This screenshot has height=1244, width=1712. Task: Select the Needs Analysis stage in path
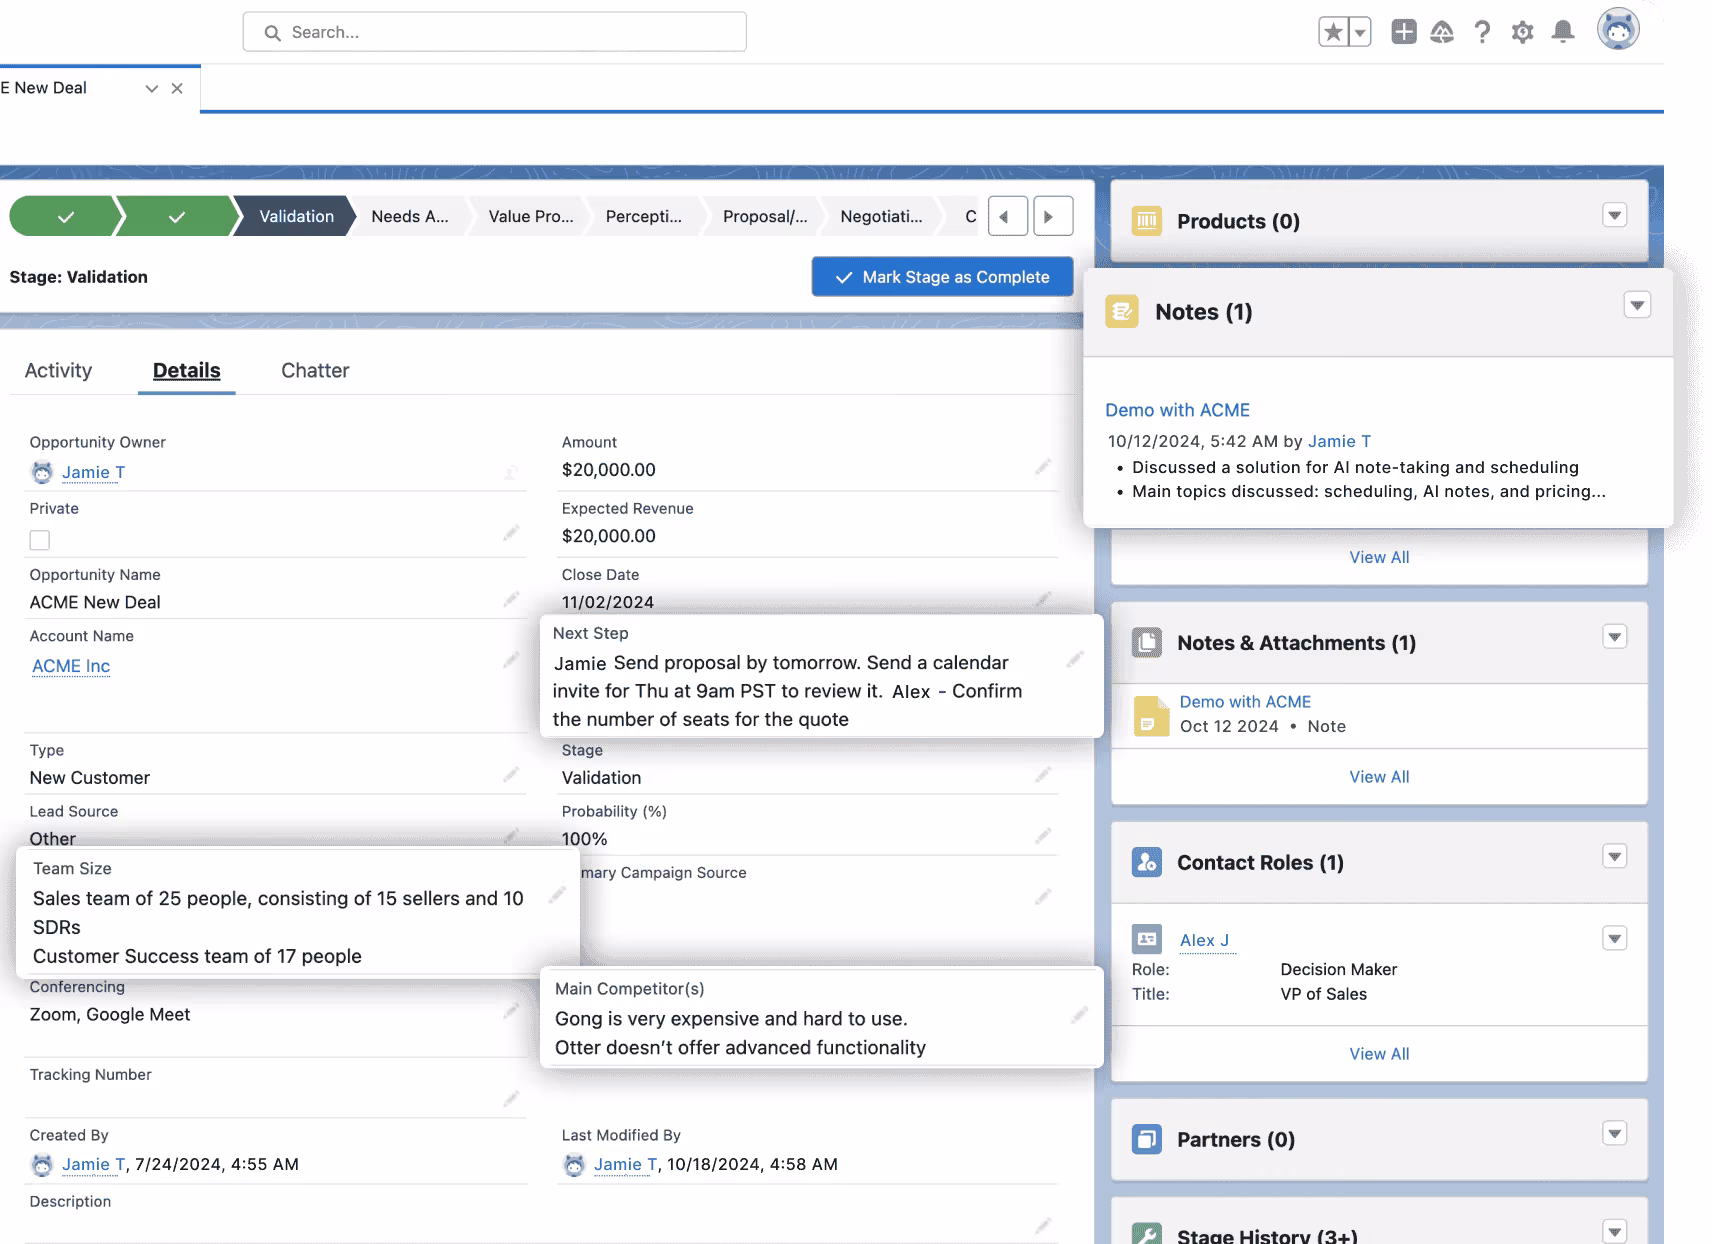(410, 216)
